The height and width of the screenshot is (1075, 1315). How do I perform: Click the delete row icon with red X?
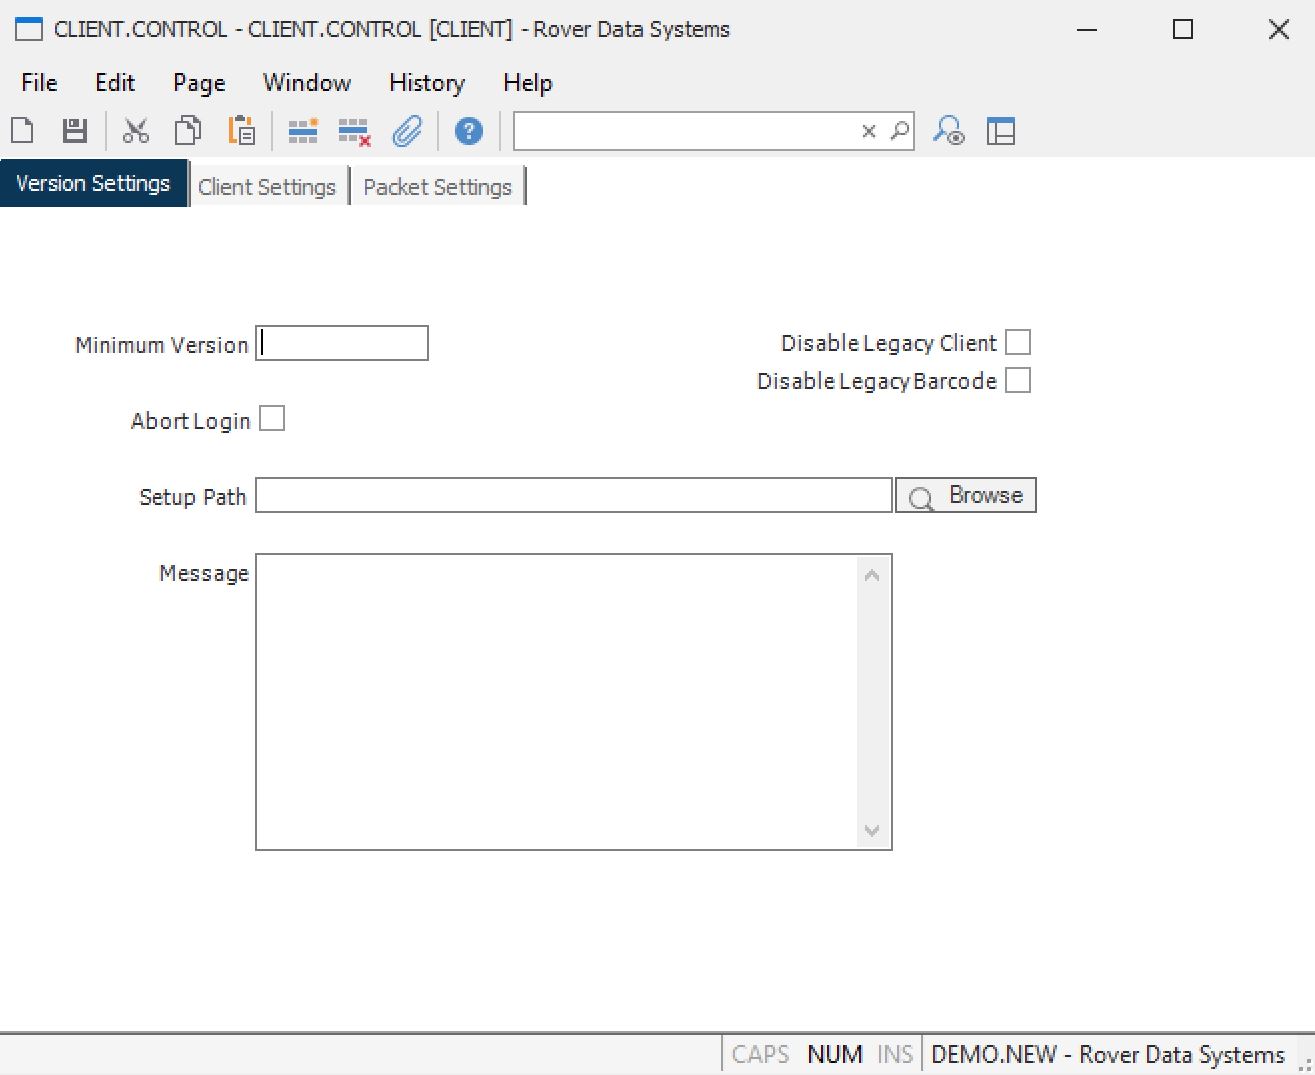[354, 132]
